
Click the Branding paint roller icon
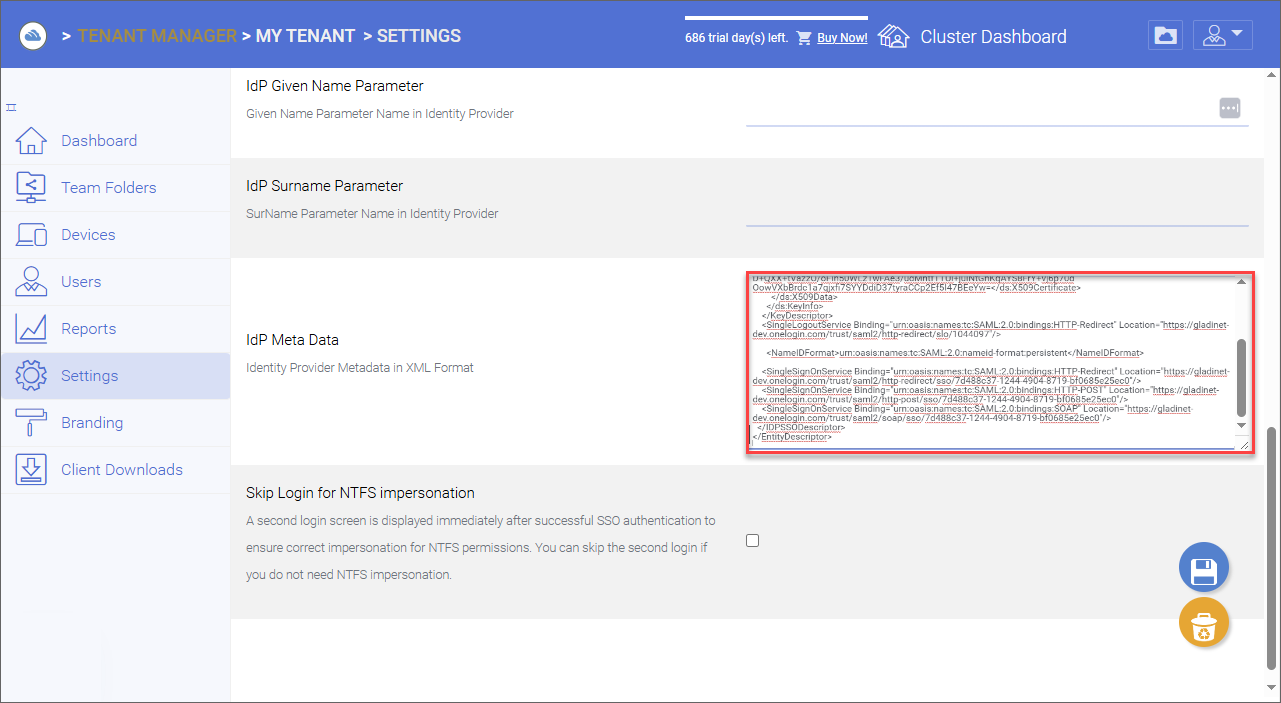click(x=32, y=423)
